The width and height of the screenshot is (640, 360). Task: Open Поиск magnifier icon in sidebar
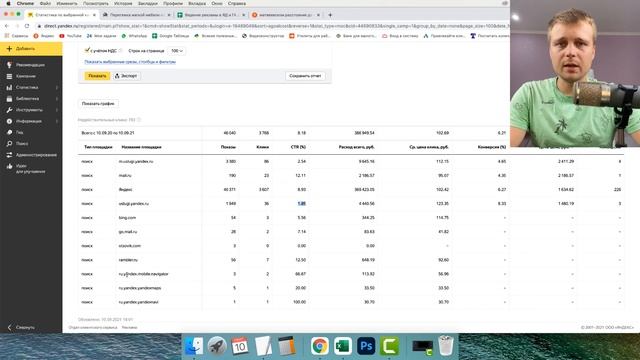tap(9, 144)
